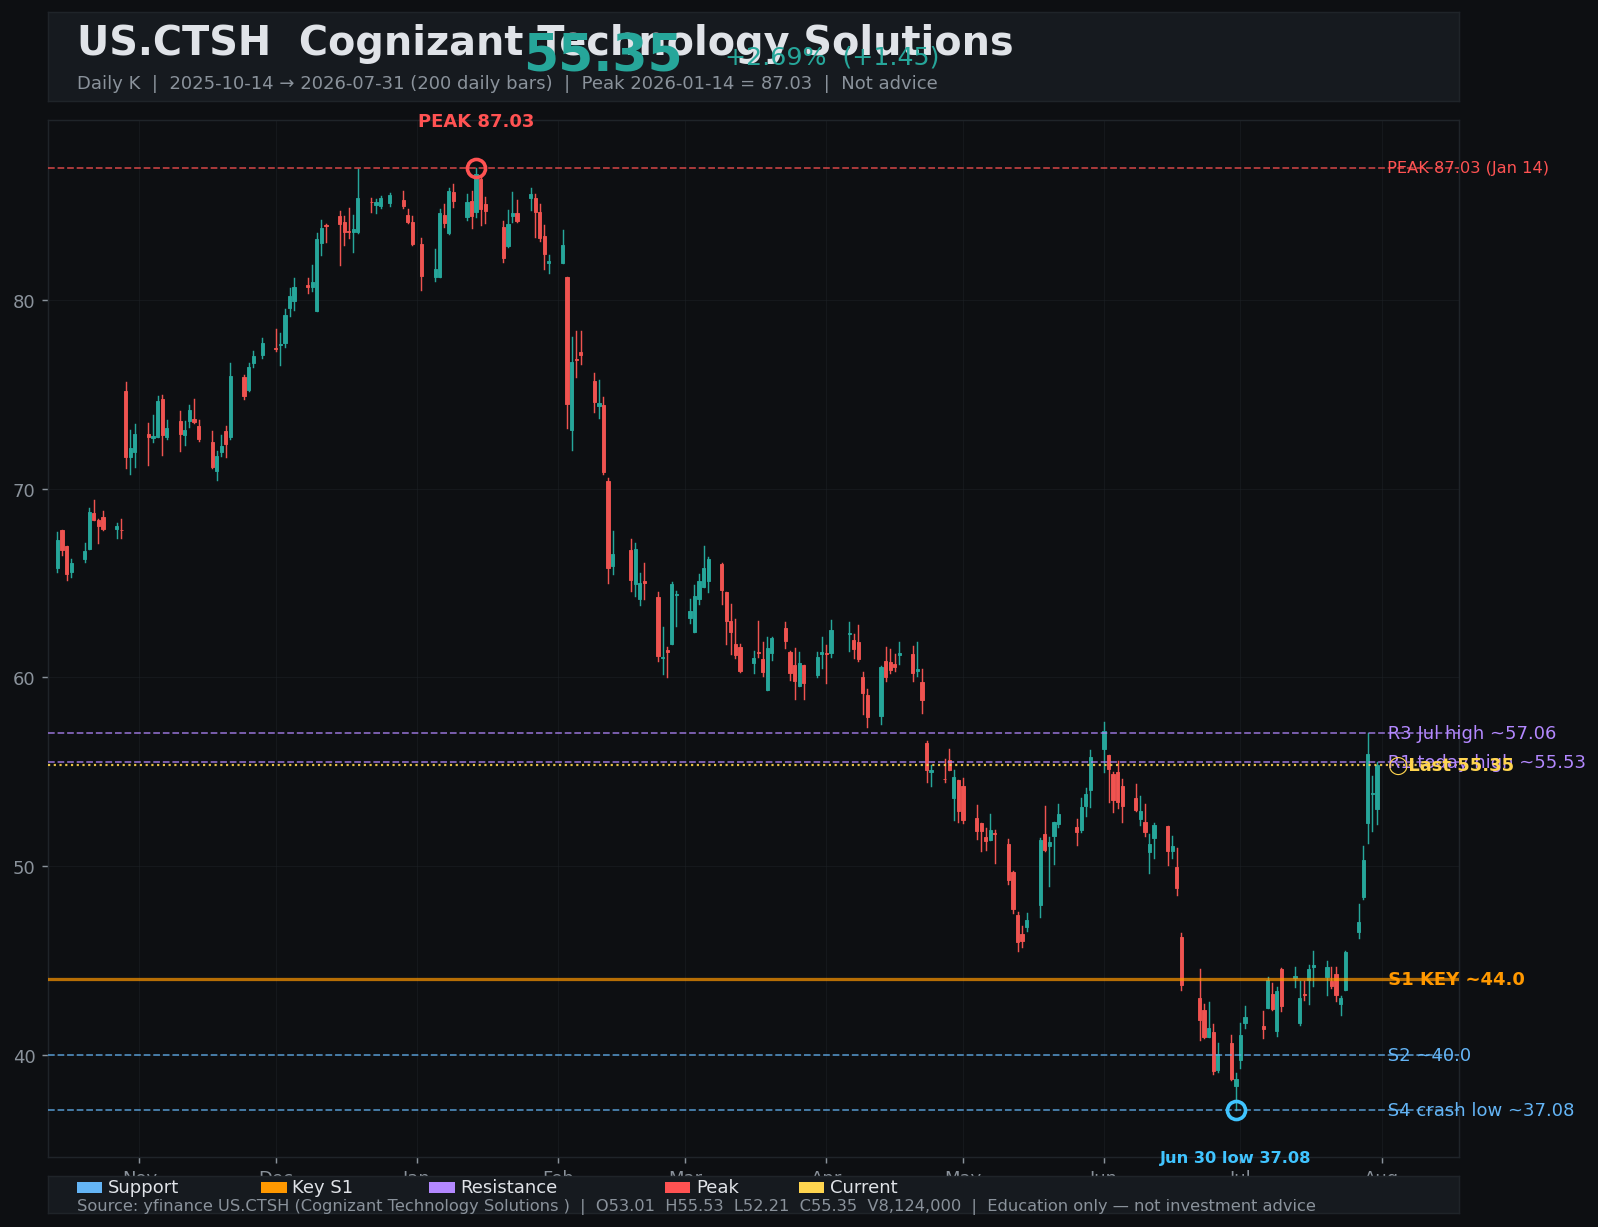
Task: Click the "Peak" legend label
Action: (x=717, y=1187)
